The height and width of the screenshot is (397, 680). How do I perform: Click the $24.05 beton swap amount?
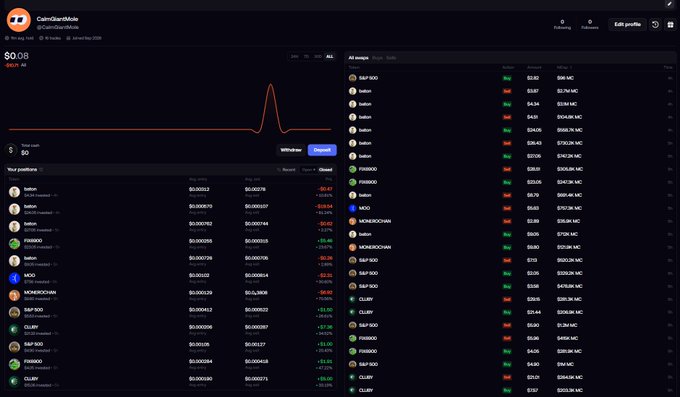(534, 130)
